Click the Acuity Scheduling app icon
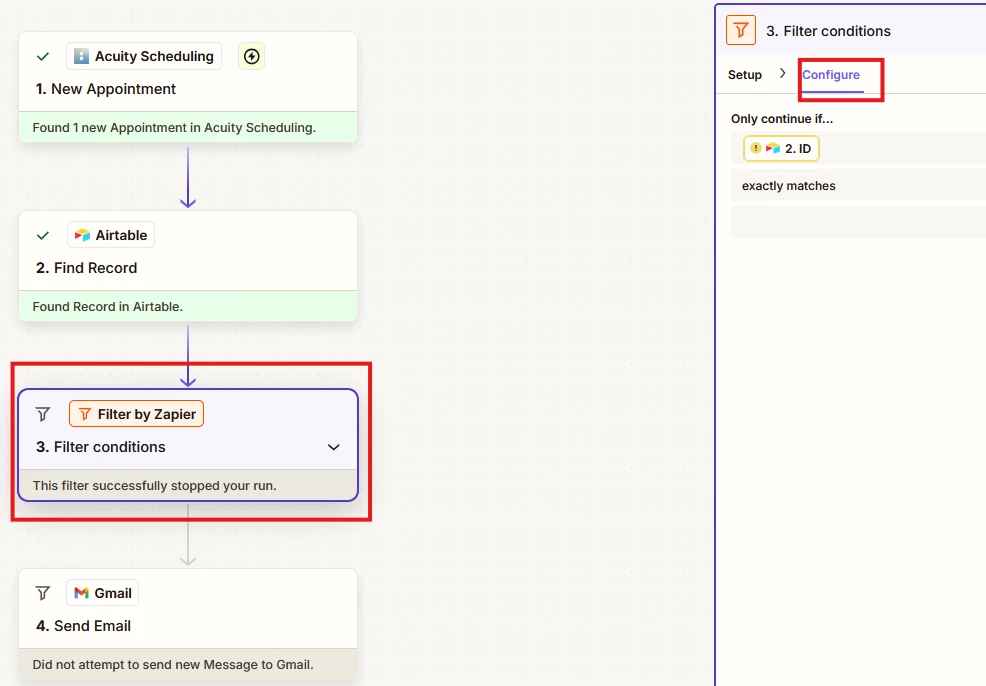 click(81, 56)
